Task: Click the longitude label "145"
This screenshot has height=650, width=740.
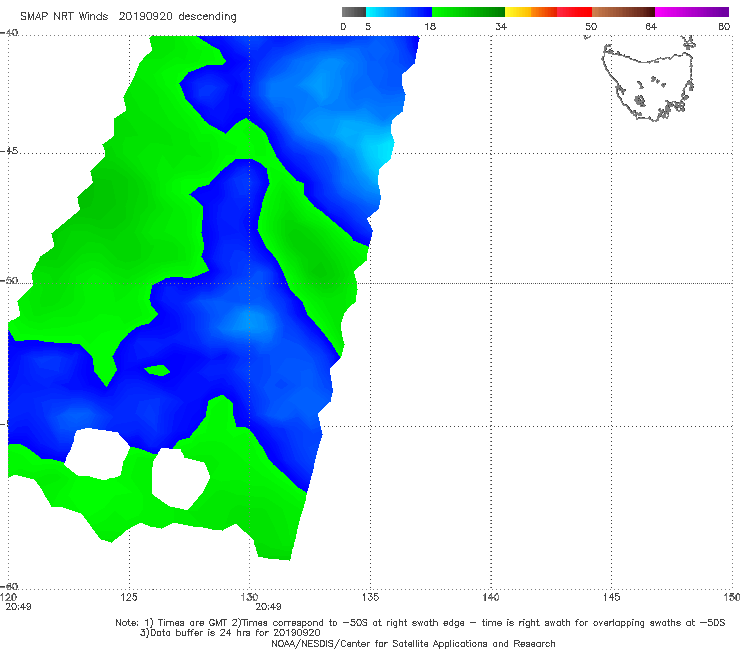Action: click(612, 597)
